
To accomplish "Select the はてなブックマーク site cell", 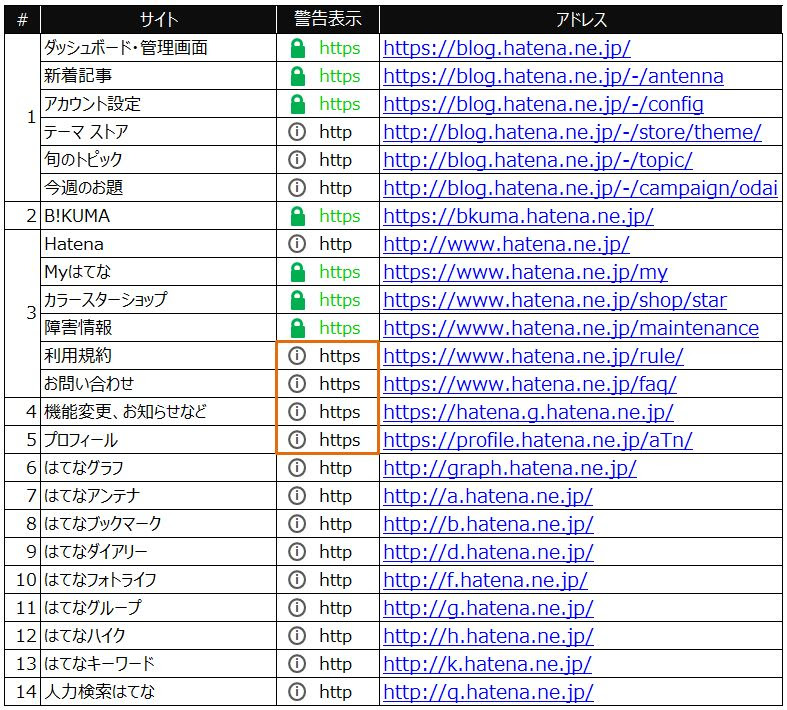I will click(159, 524).
